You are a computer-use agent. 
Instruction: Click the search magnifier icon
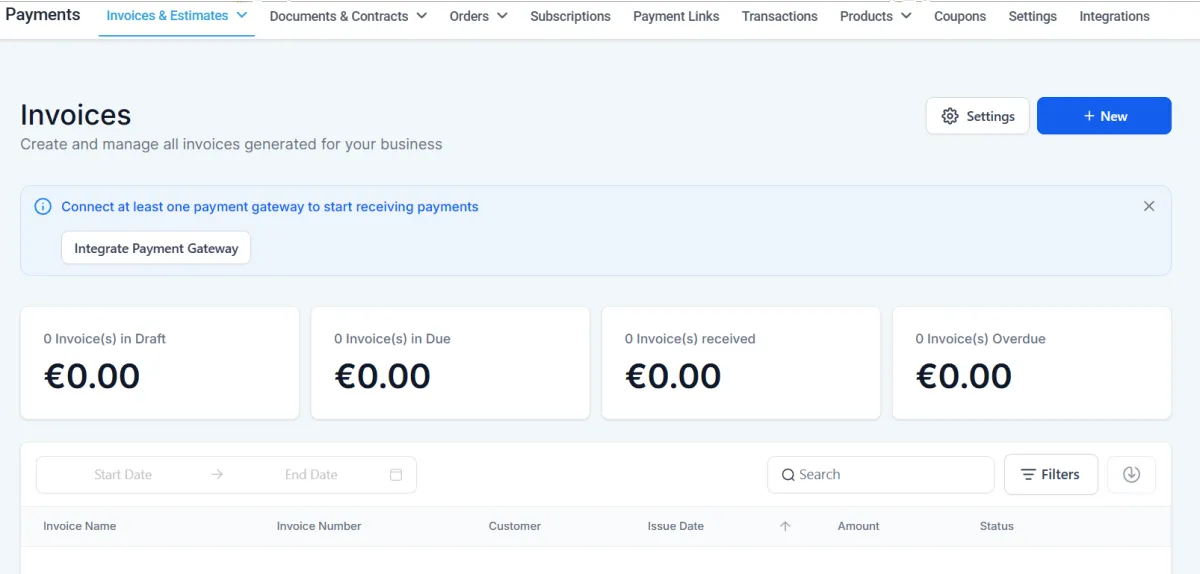789,475
